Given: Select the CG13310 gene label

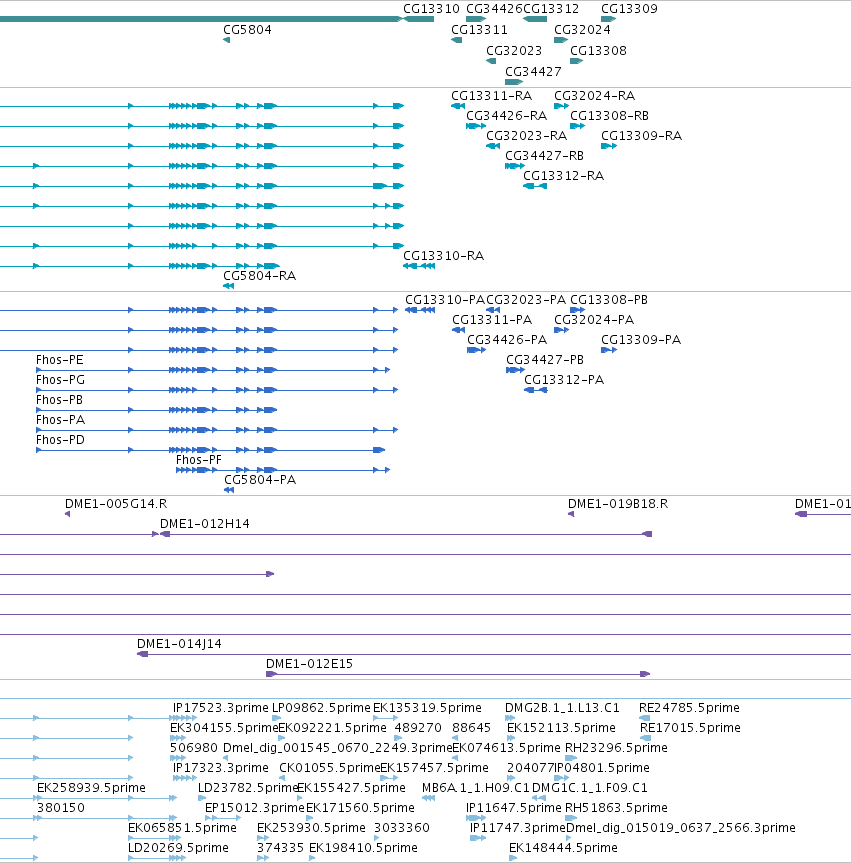Looking at the screenshot, I should 431,9.
